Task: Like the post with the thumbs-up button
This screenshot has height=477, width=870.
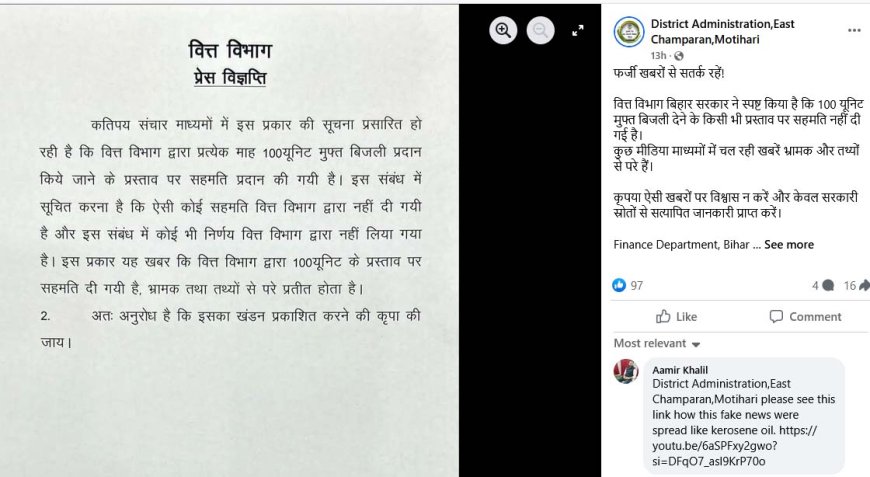Action: tap(676, 317)
